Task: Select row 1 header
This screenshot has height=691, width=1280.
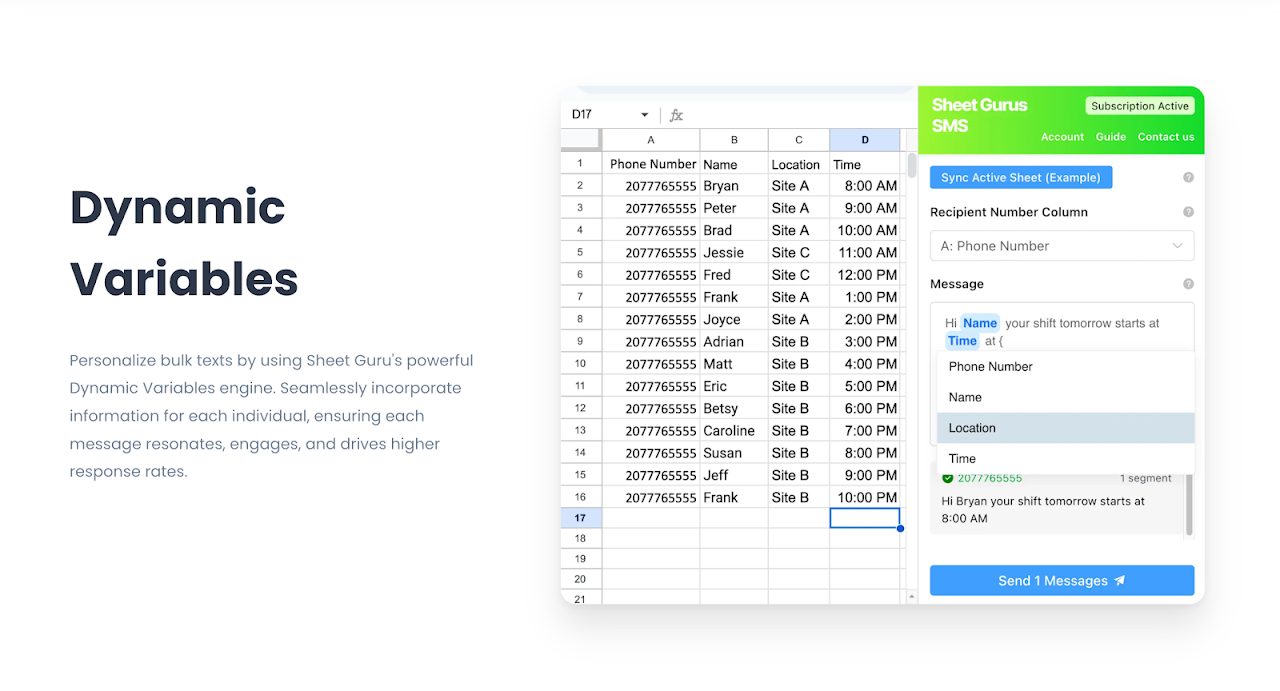Action: [581, 163]
